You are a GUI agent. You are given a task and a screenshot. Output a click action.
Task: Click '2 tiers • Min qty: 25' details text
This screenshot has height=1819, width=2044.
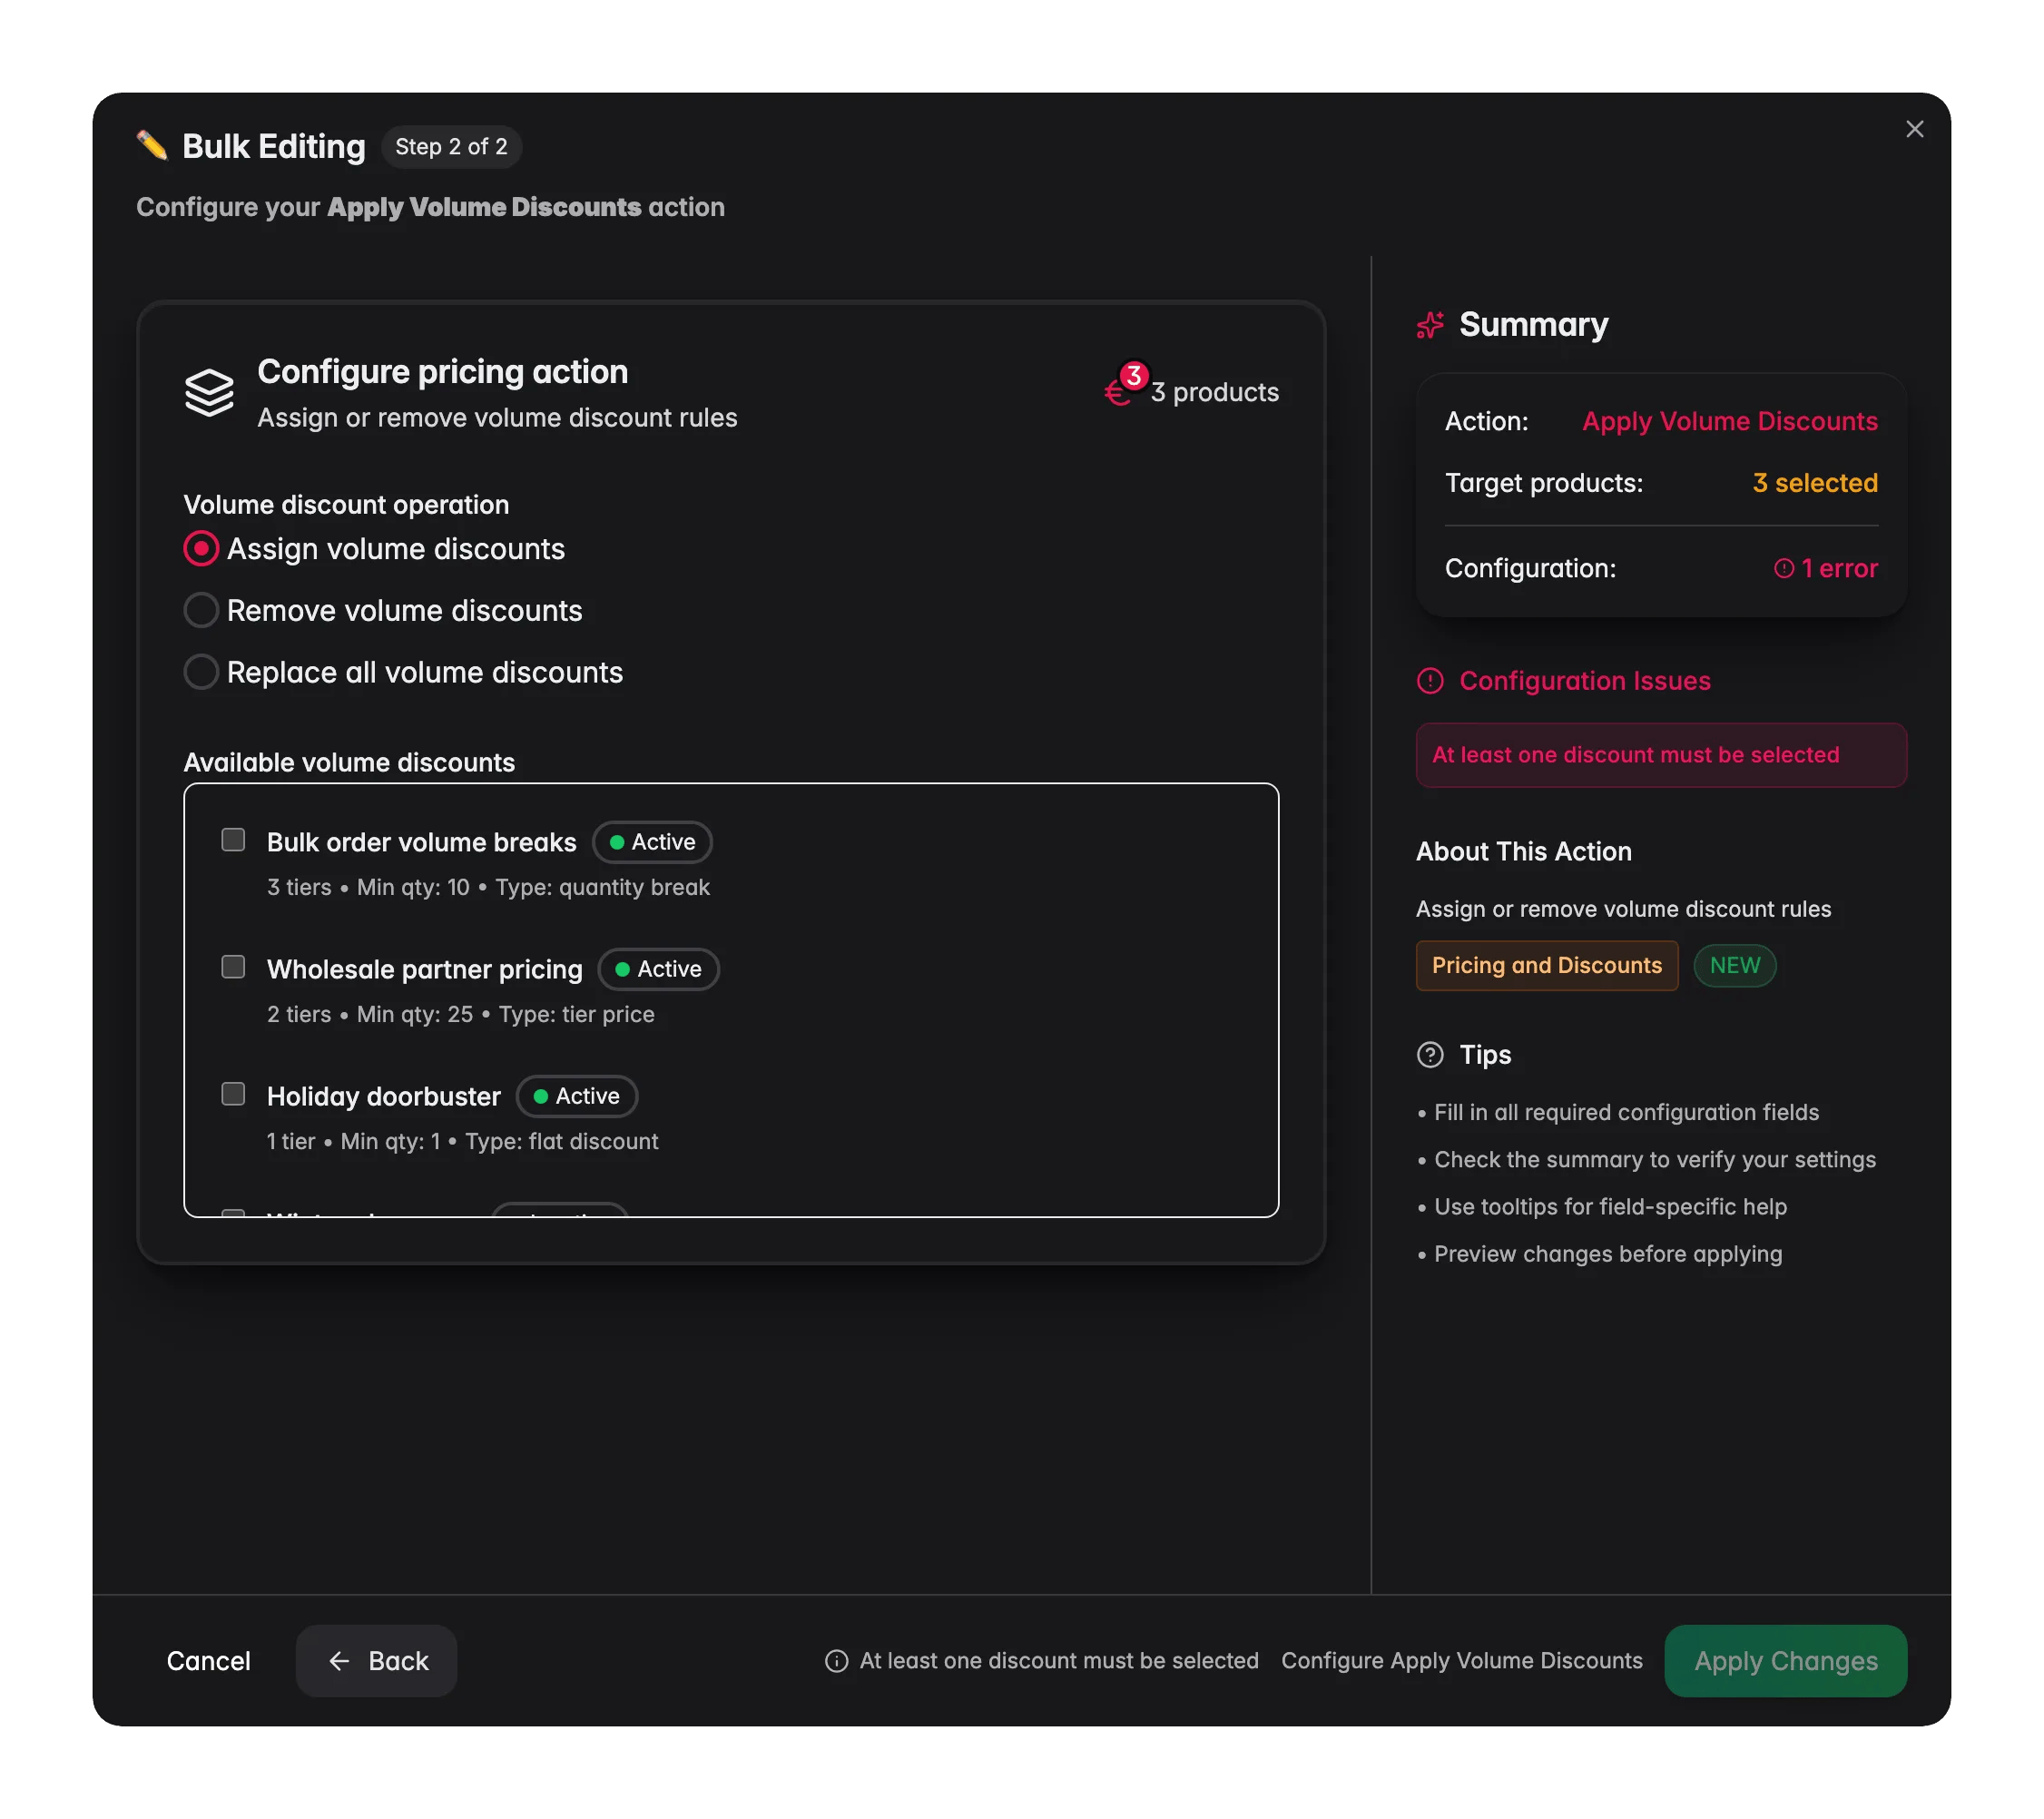click(x=460, y=1014)
